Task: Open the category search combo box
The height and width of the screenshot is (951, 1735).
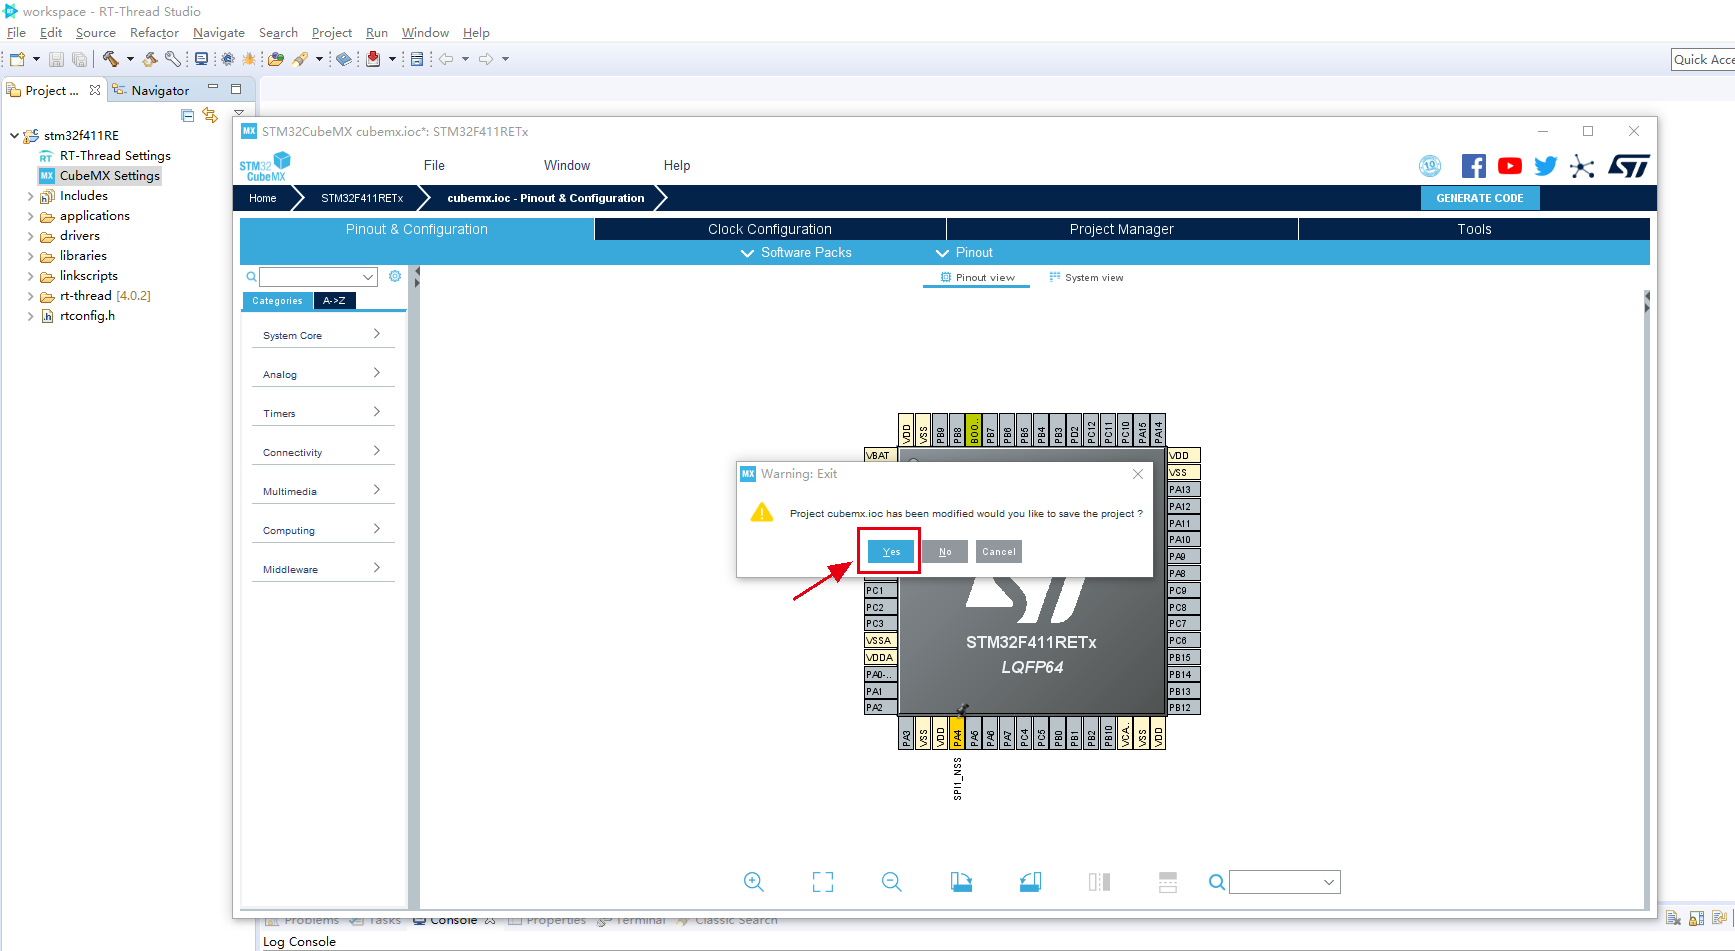Action: point(318,277)
